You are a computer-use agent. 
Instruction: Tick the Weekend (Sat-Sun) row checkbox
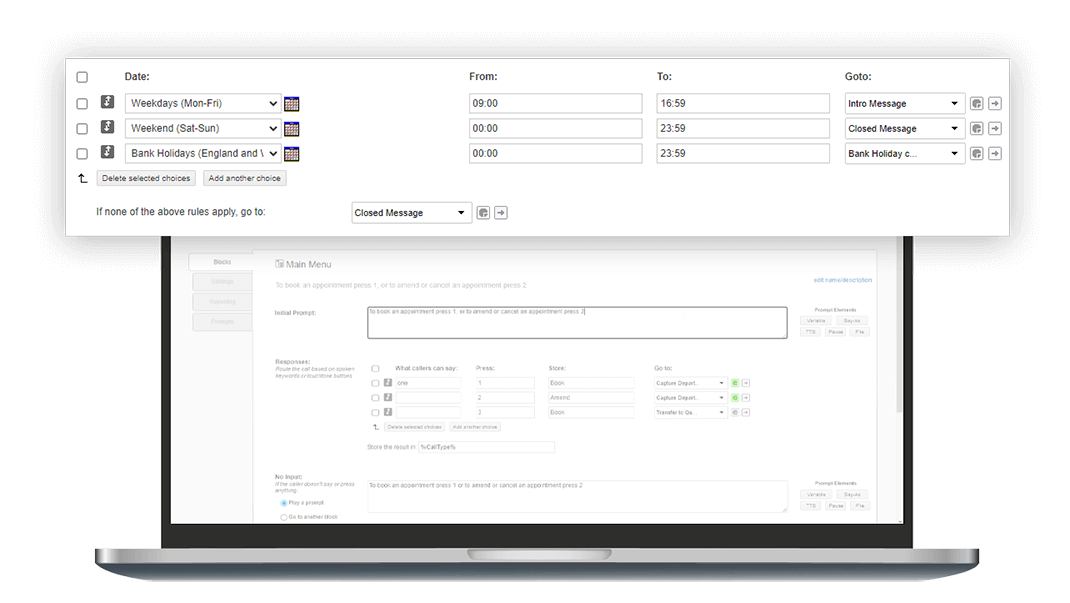(x=82, y=129)
